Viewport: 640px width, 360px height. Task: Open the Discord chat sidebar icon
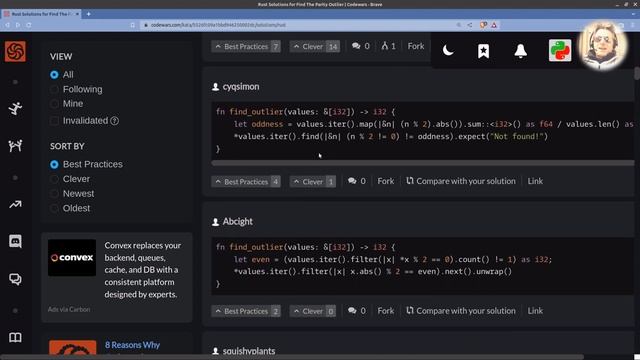(15, 241)
